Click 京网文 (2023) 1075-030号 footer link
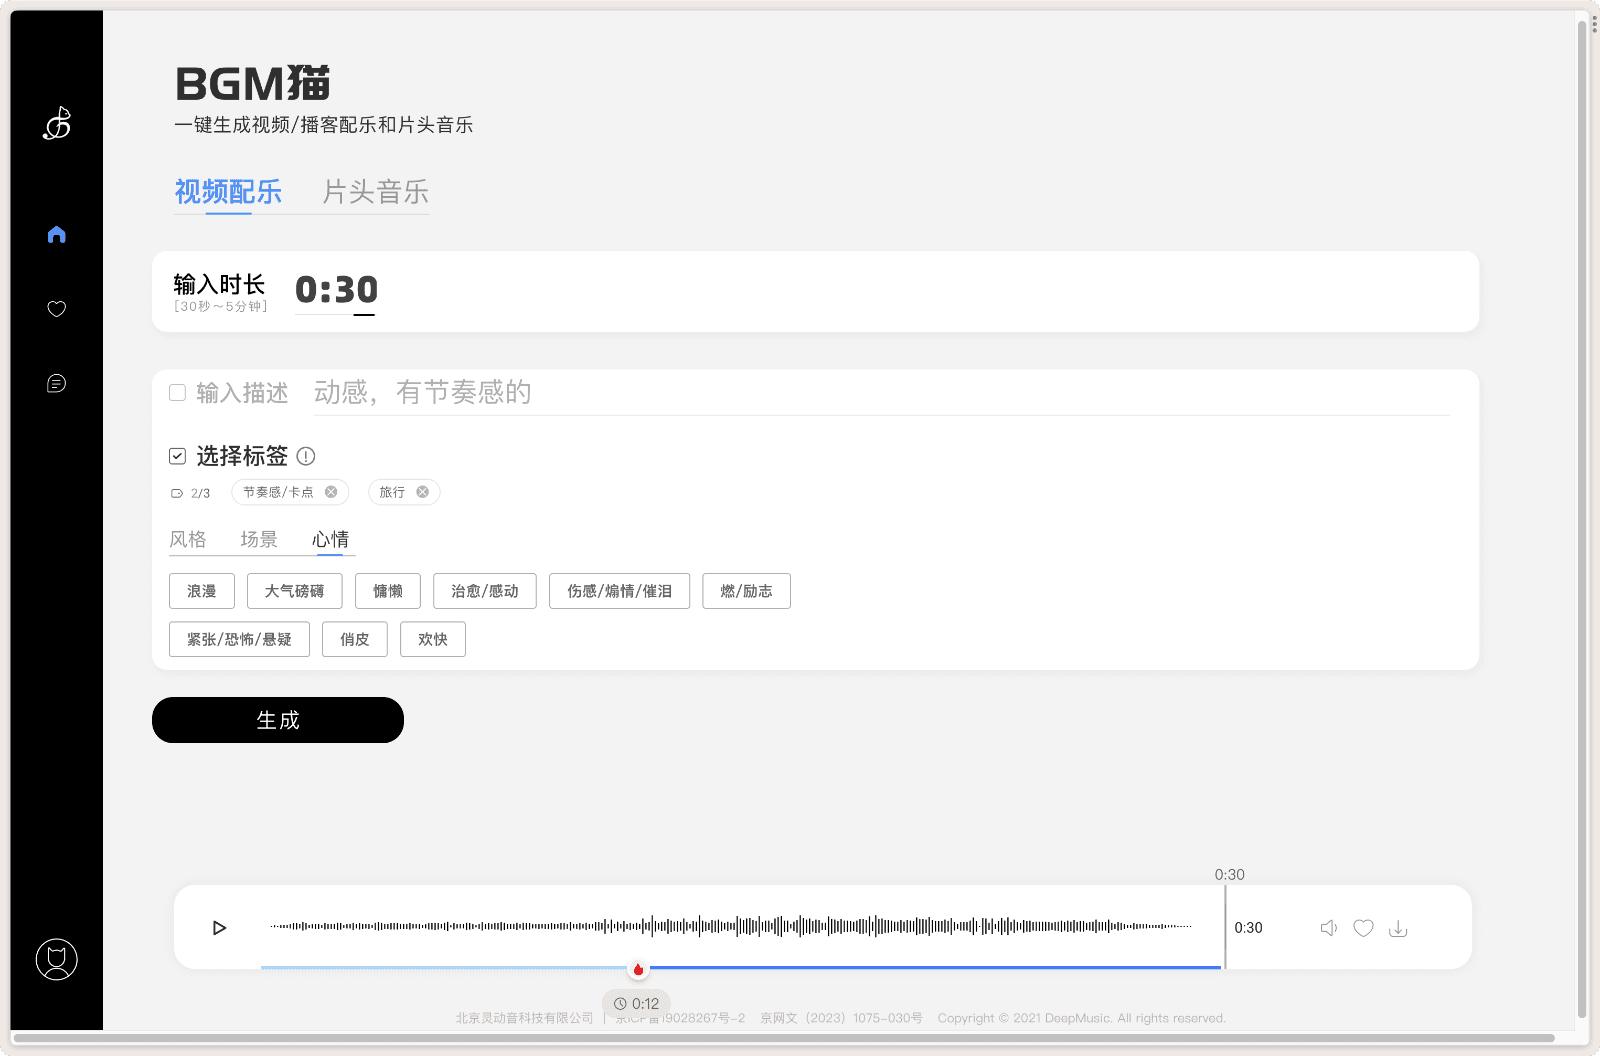 [841, 1018]
